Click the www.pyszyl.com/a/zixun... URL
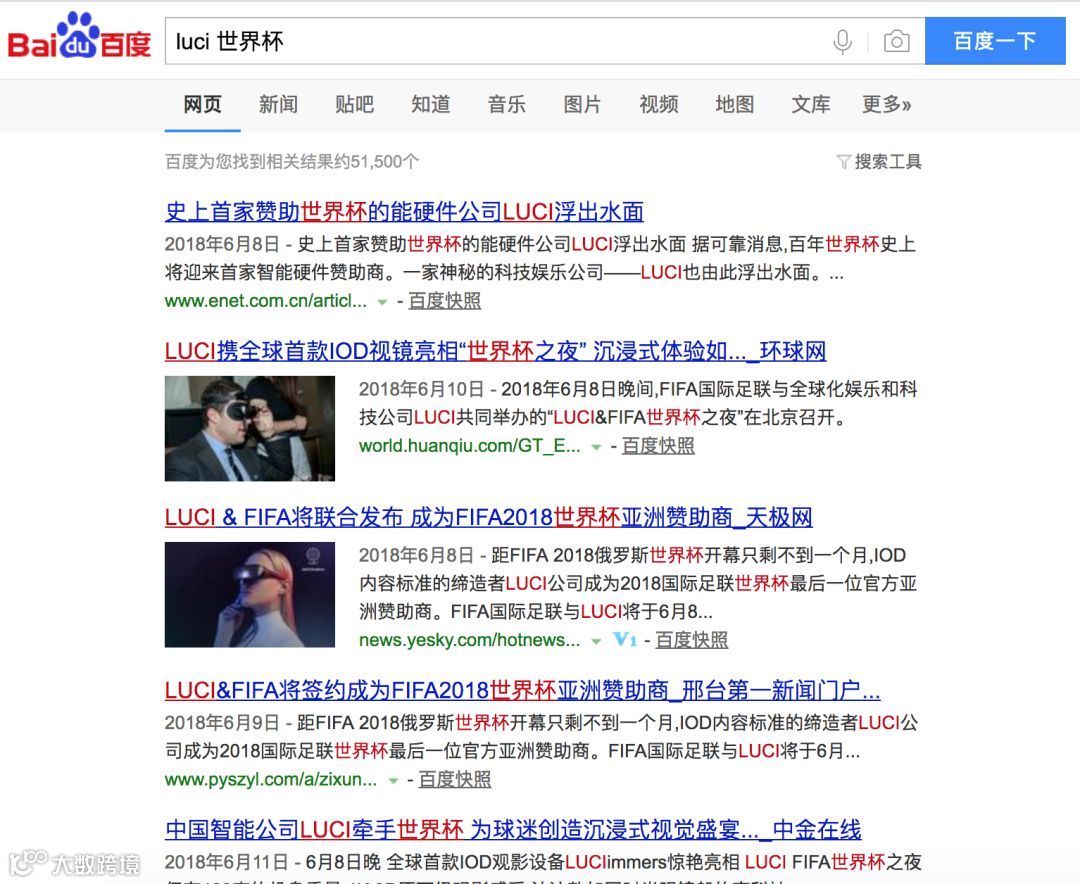Image resolution: width=1080 pixels, height=884 pixels. click(x=271, y=779)
